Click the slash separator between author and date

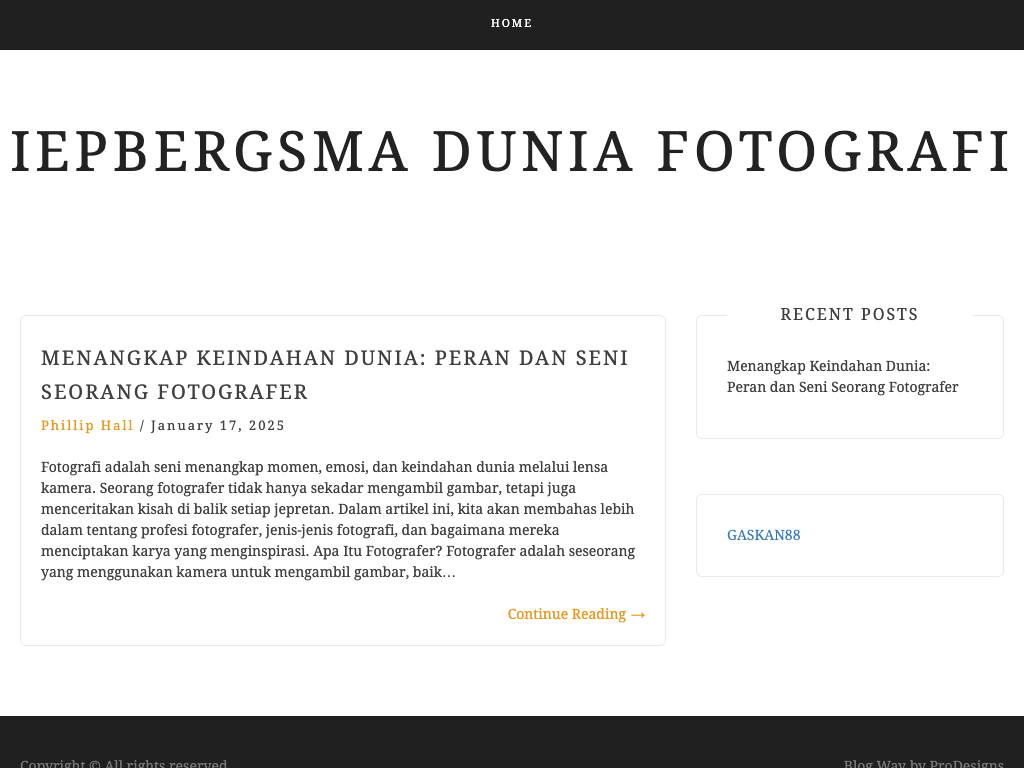pyautogui.click(x=142, y=425)
